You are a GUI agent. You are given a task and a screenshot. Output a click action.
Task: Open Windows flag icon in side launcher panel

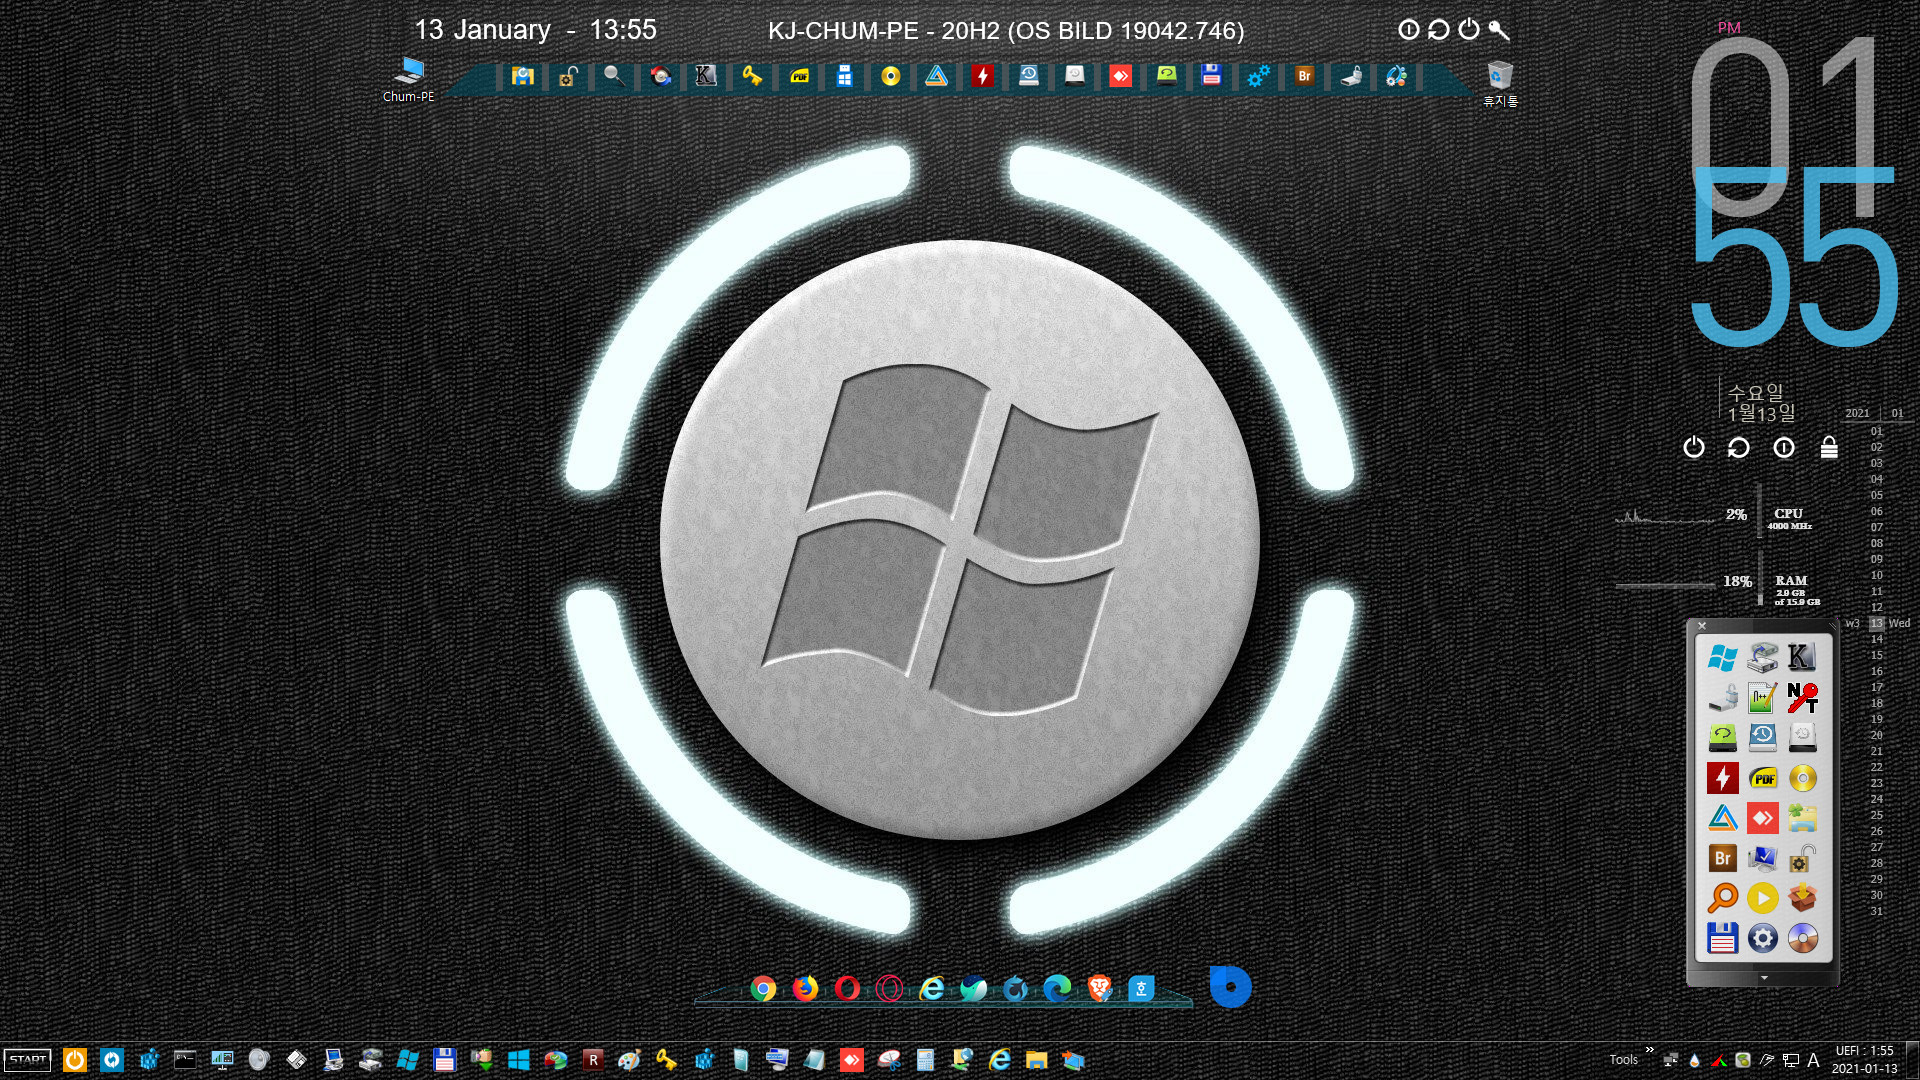[x=1722, y=657]
